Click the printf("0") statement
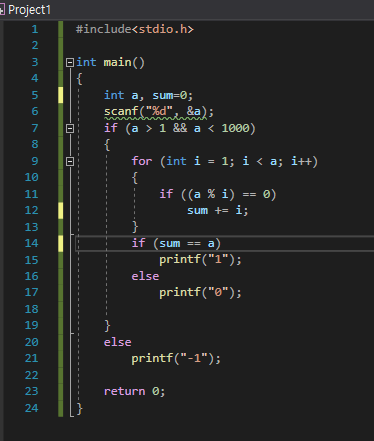 (200, 293)
